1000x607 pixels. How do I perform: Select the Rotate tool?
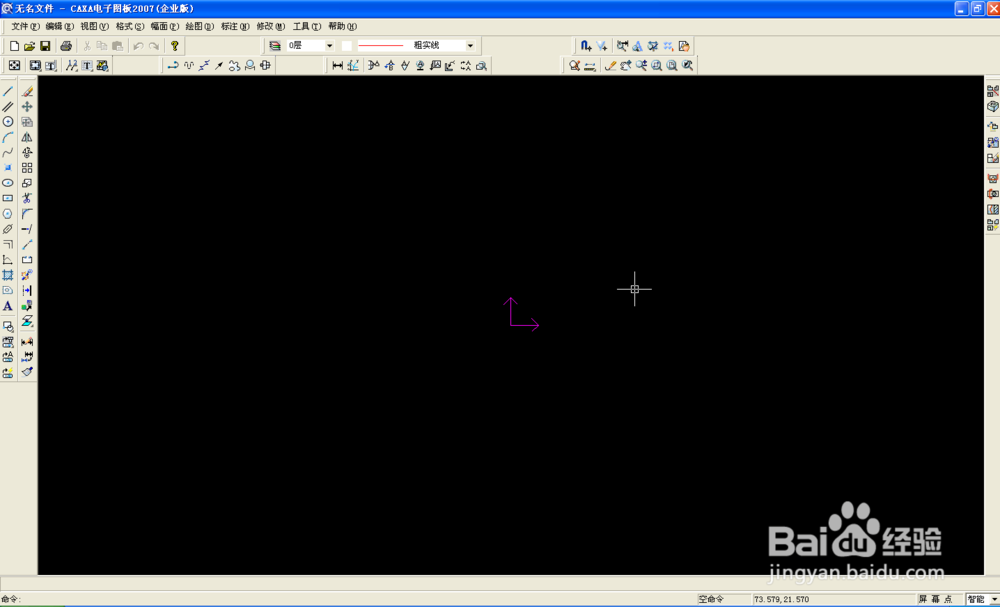click(x=27, y=152)
